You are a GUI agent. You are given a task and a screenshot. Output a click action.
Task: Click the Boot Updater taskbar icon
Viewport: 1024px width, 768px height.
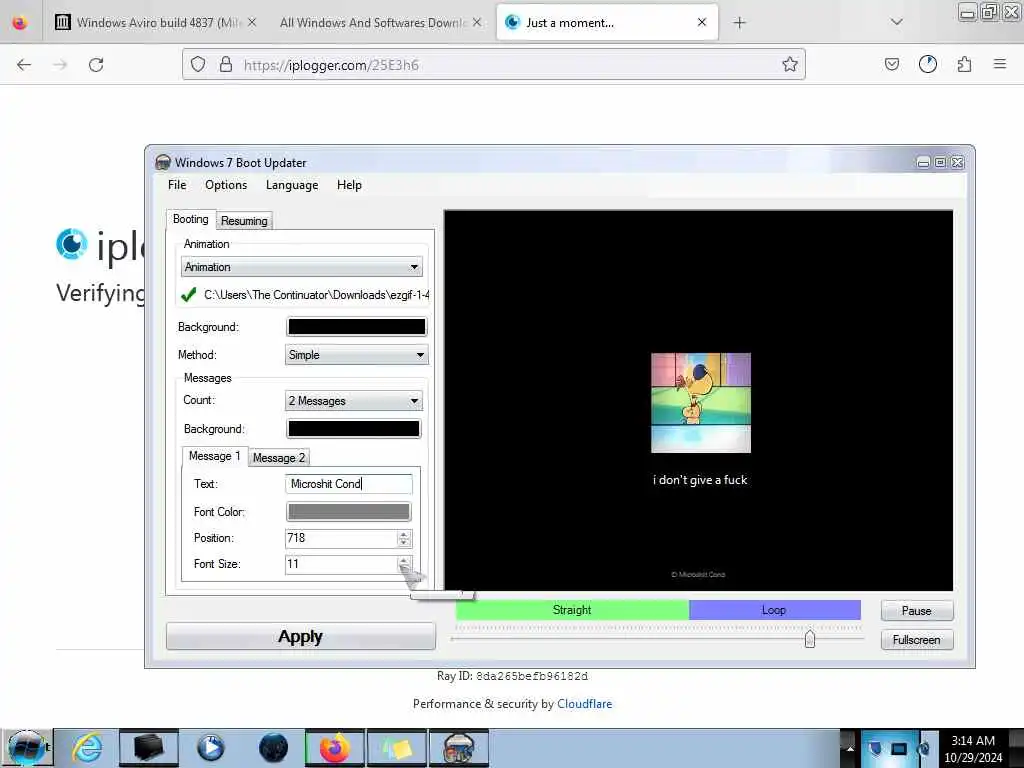pos(458,748)
